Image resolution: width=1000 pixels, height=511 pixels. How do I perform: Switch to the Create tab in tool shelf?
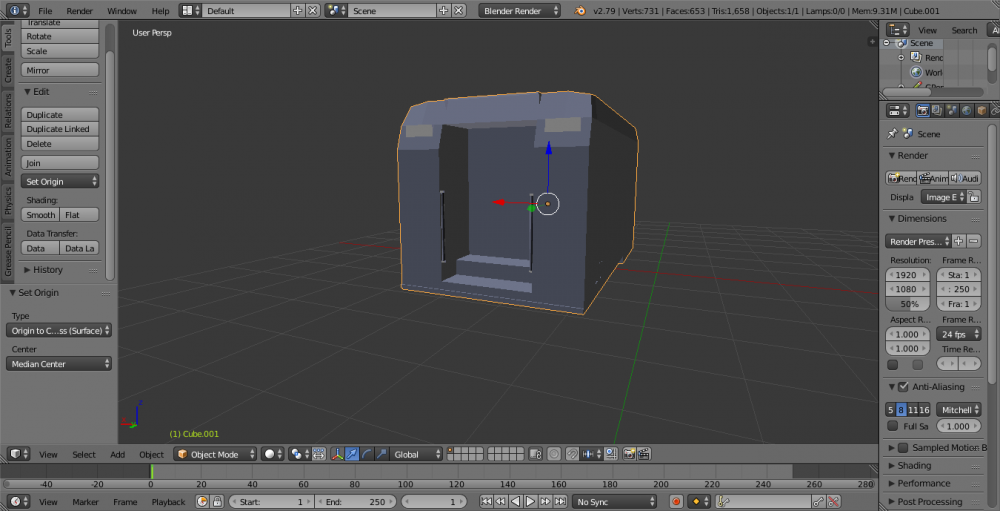pyautogui.click(x=8, y=70)
